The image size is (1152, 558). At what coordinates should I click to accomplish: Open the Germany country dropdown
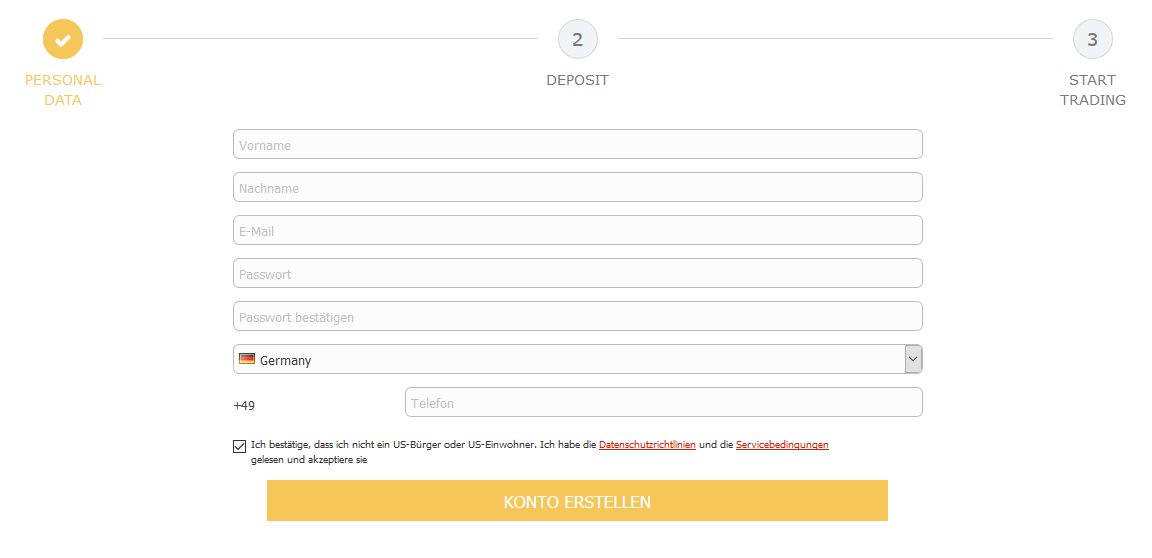pos(577,359)
